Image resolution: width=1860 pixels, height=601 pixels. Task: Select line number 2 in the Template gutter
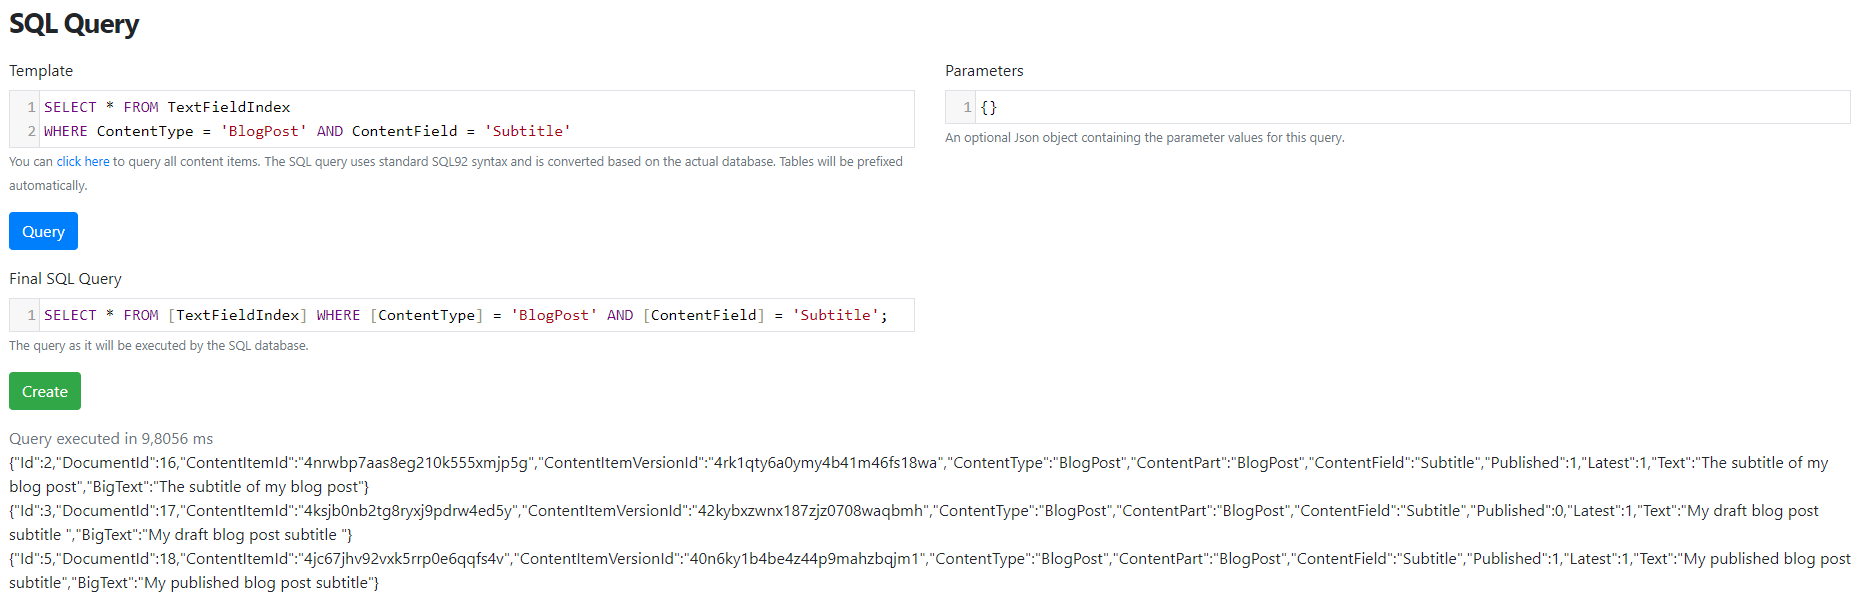[31, 131]
